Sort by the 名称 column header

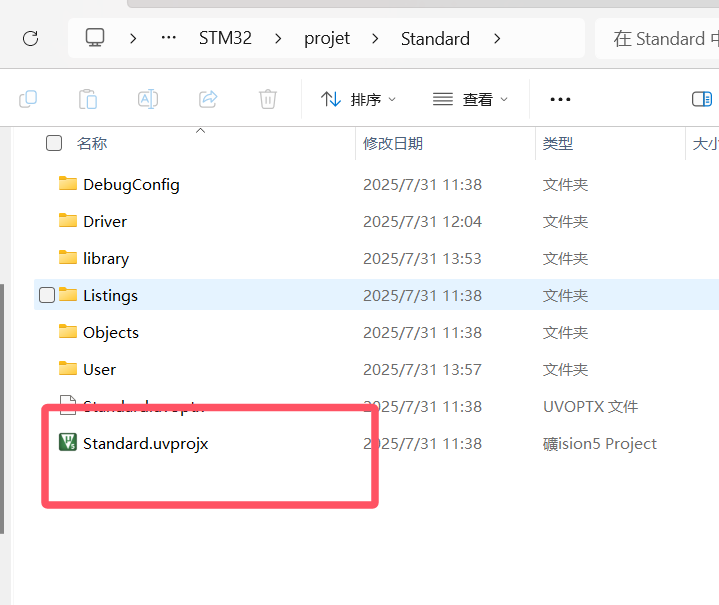[x=92, y=144]
